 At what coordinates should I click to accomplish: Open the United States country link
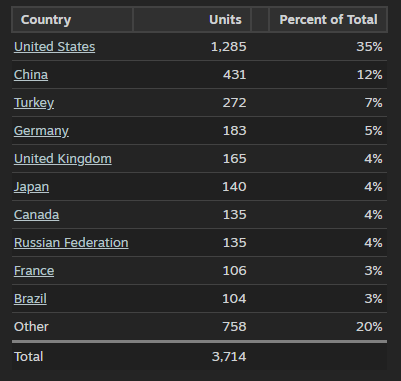[54, 47]
